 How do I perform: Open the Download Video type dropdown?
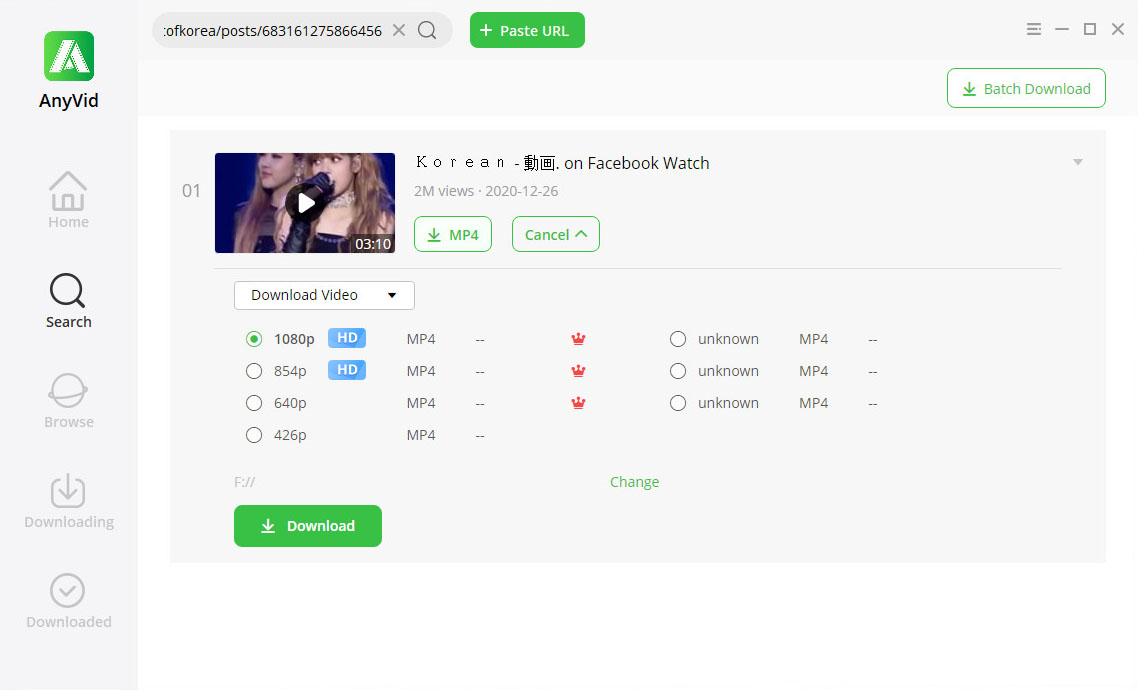[x=324, y=295]
